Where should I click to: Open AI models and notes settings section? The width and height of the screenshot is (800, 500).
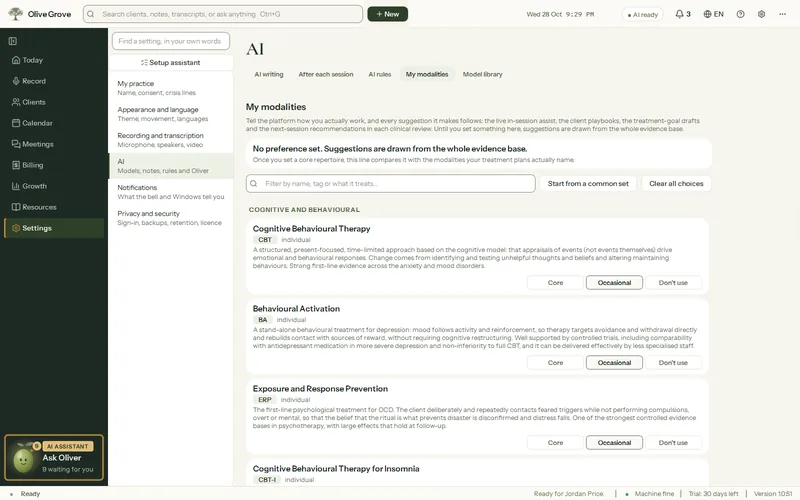coord(171,166)
